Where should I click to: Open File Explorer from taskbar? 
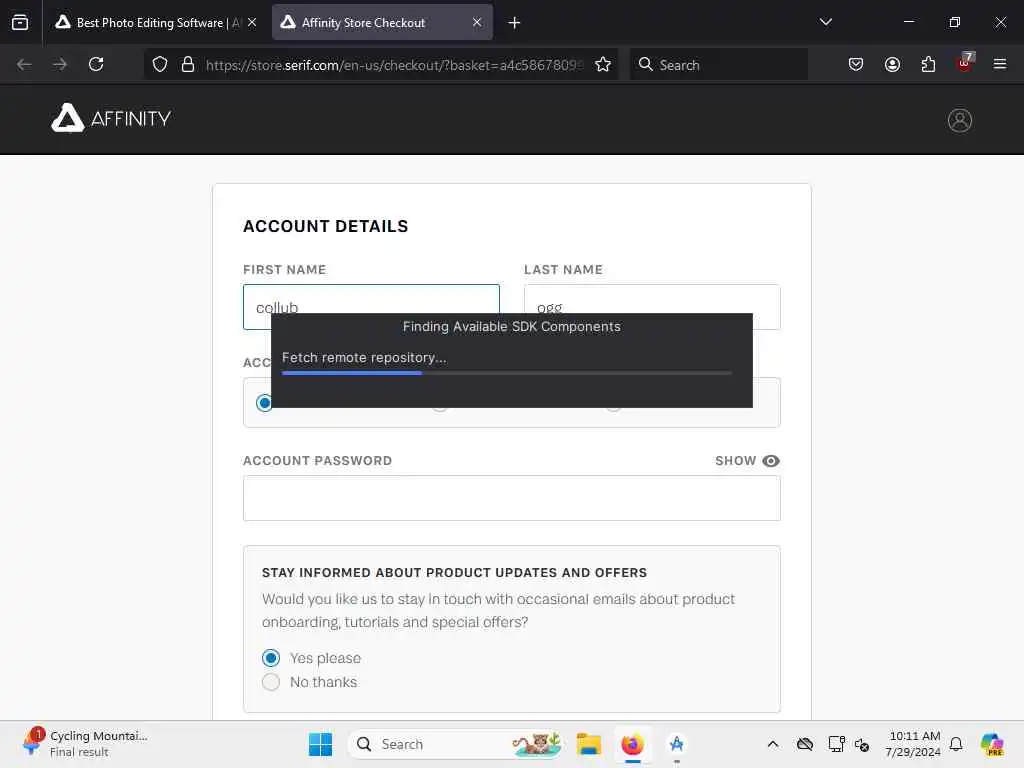(x=588, y=744)
